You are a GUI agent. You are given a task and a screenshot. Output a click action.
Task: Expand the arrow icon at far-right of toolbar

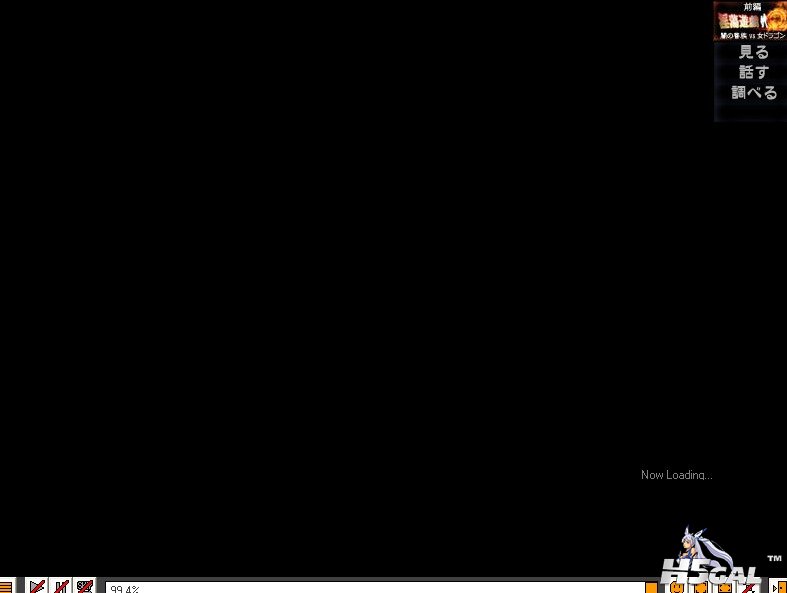pos(777,588)
